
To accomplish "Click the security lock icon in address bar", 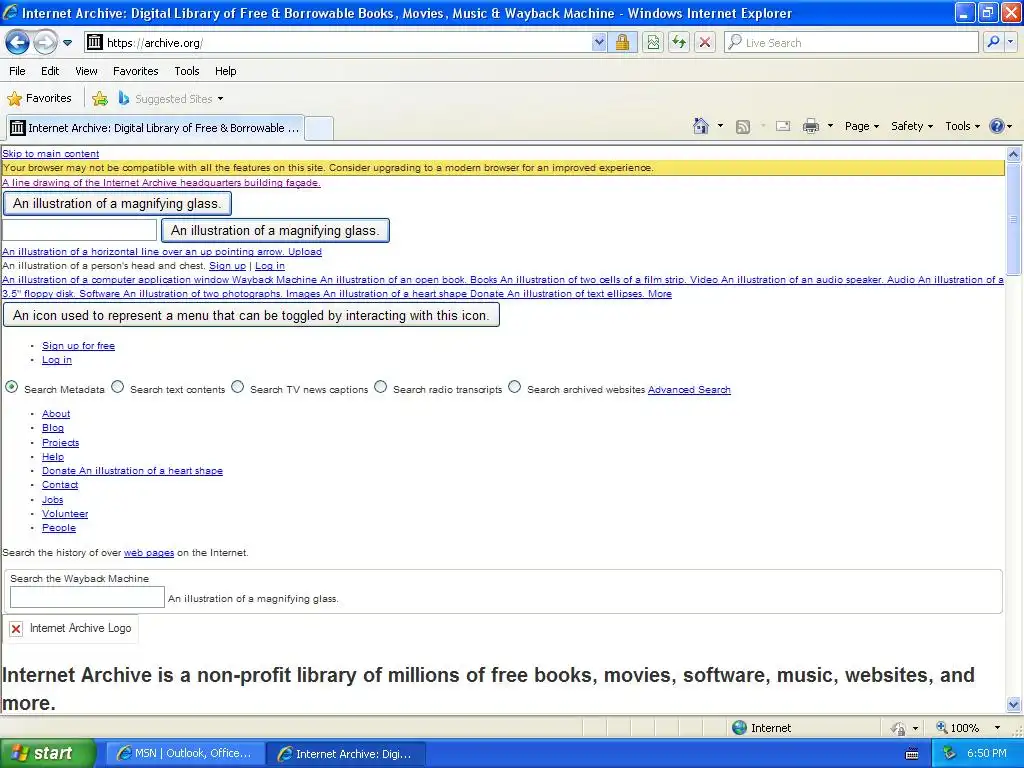I will [622, 42].
